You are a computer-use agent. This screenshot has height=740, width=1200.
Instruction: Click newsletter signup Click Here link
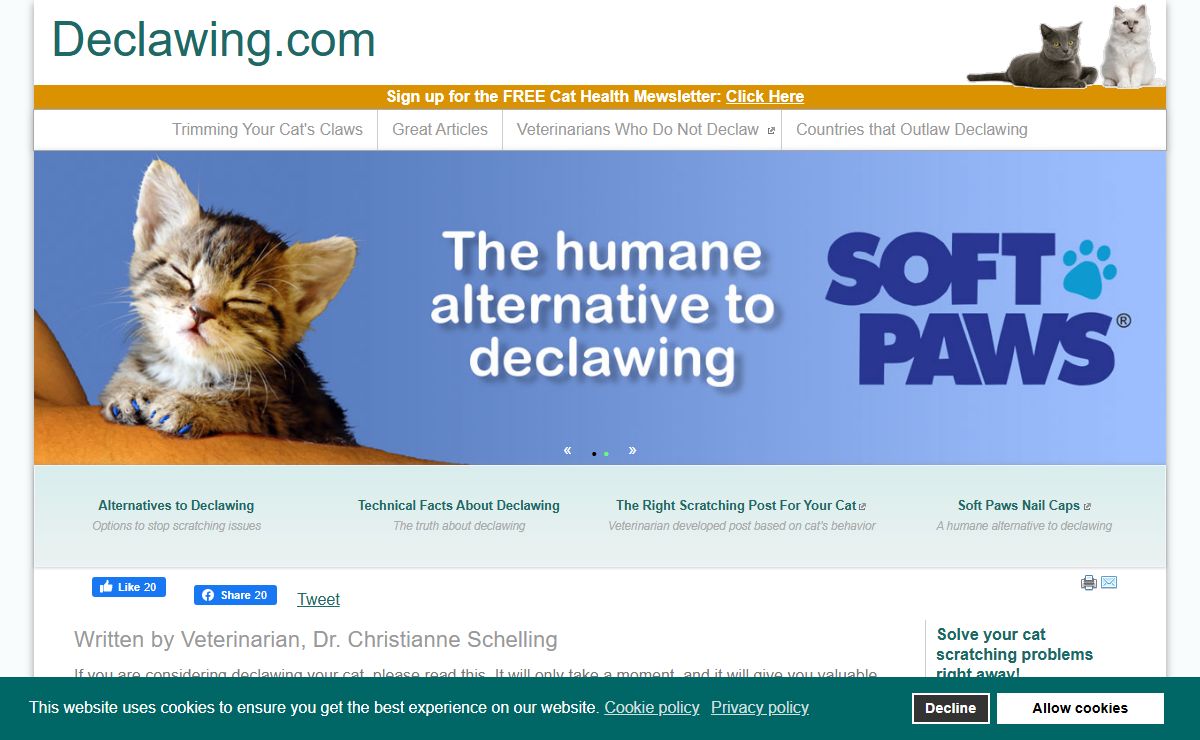[x=765, y=97]
